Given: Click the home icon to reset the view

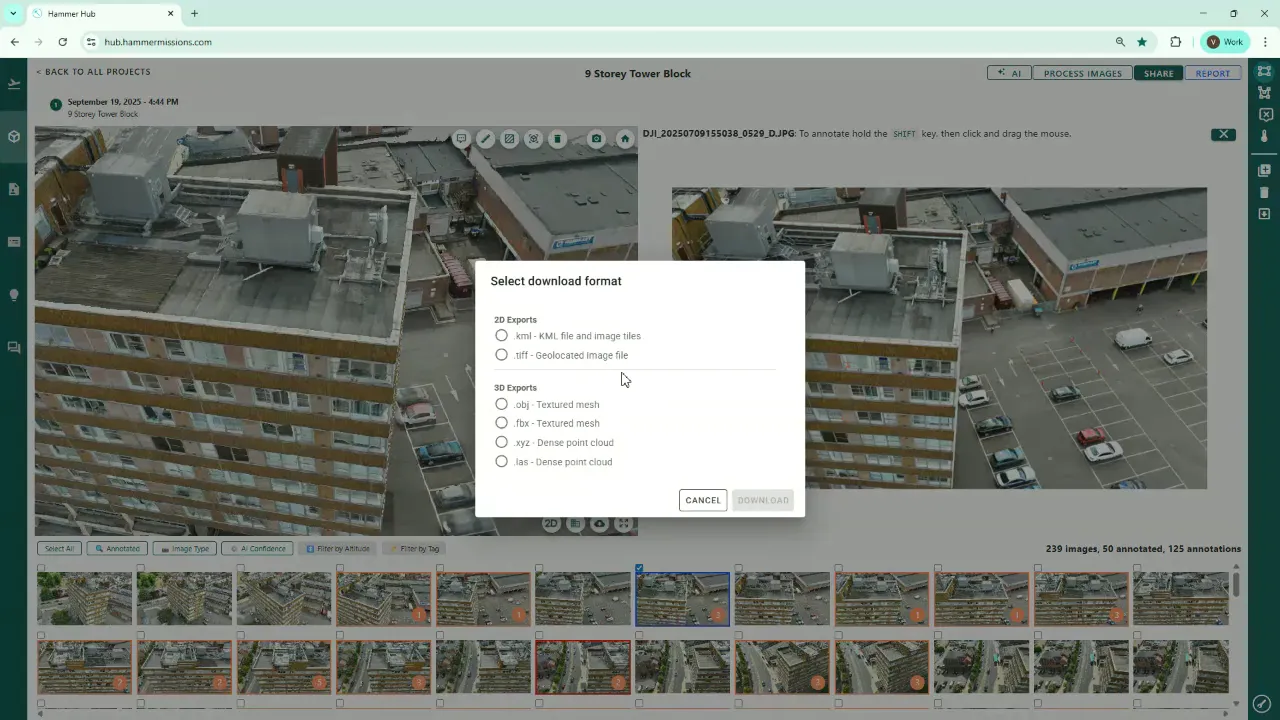Looking at the screenshot, I should (x=624, y=139).
